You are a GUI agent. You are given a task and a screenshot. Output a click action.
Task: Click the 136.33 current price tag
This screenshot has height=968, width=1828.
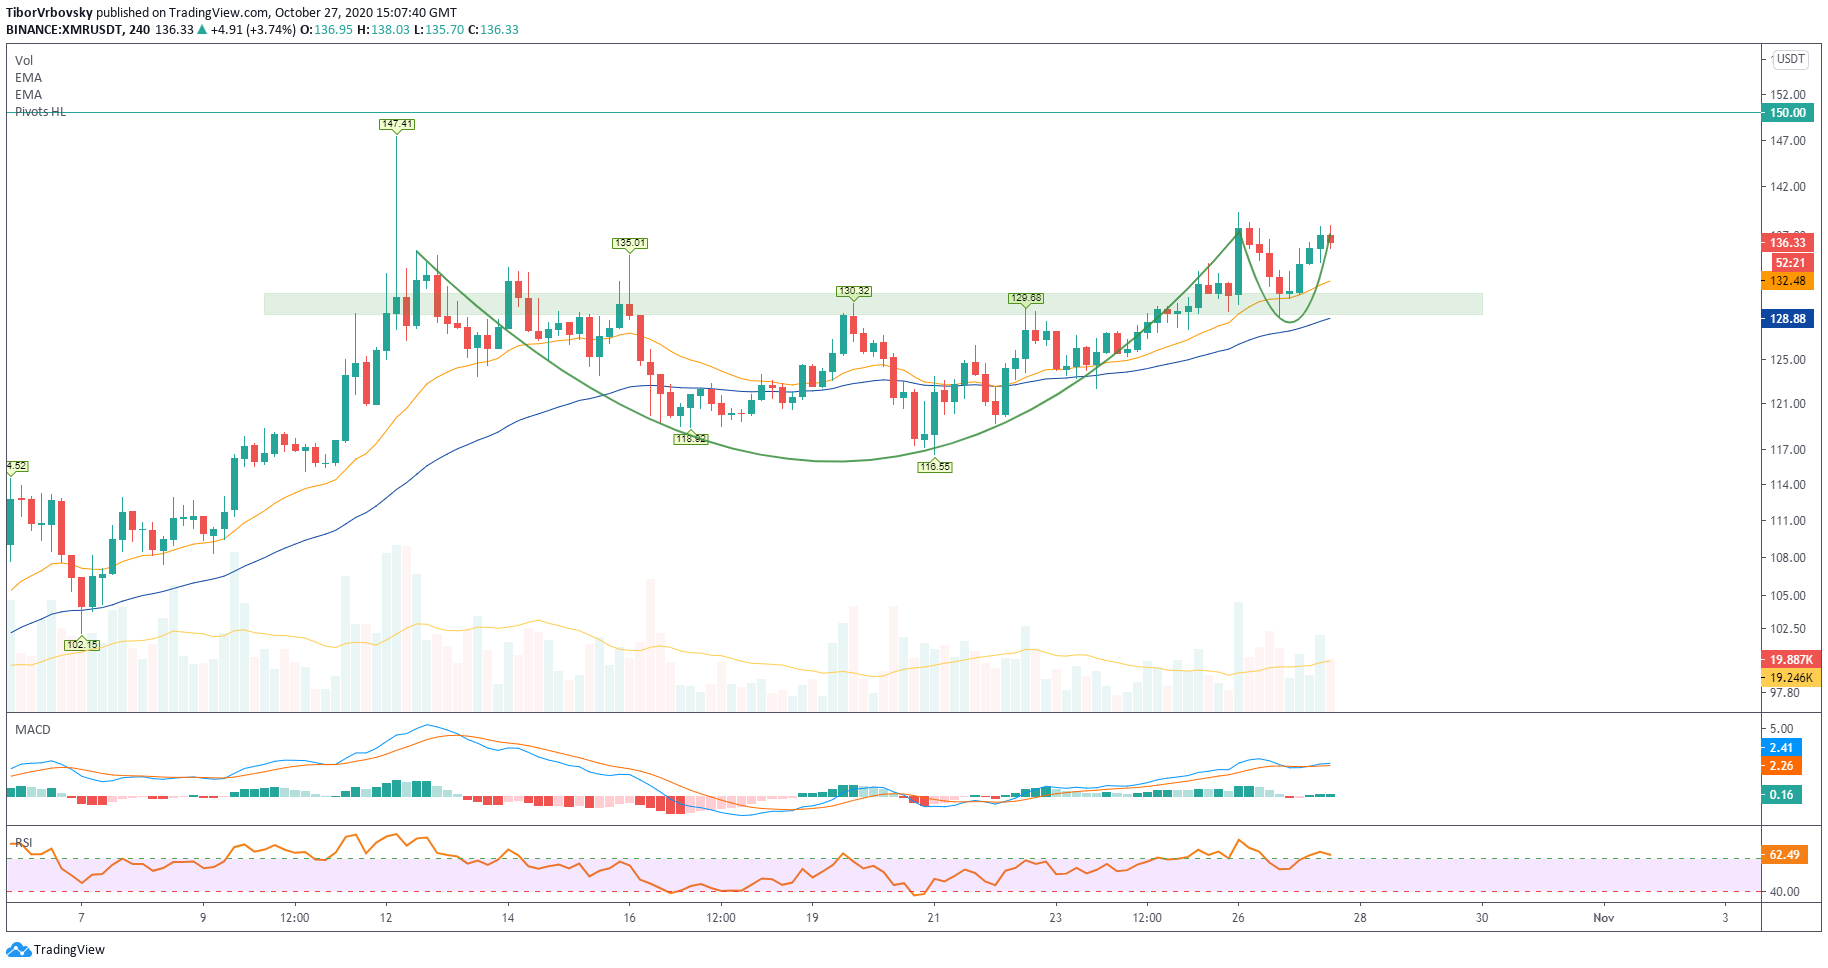coord(1787,243)
